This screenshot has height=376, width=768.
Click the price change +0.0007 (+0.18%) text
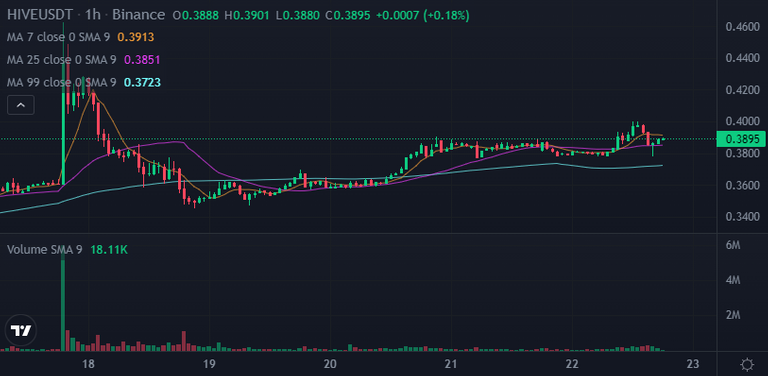(422, 16)
